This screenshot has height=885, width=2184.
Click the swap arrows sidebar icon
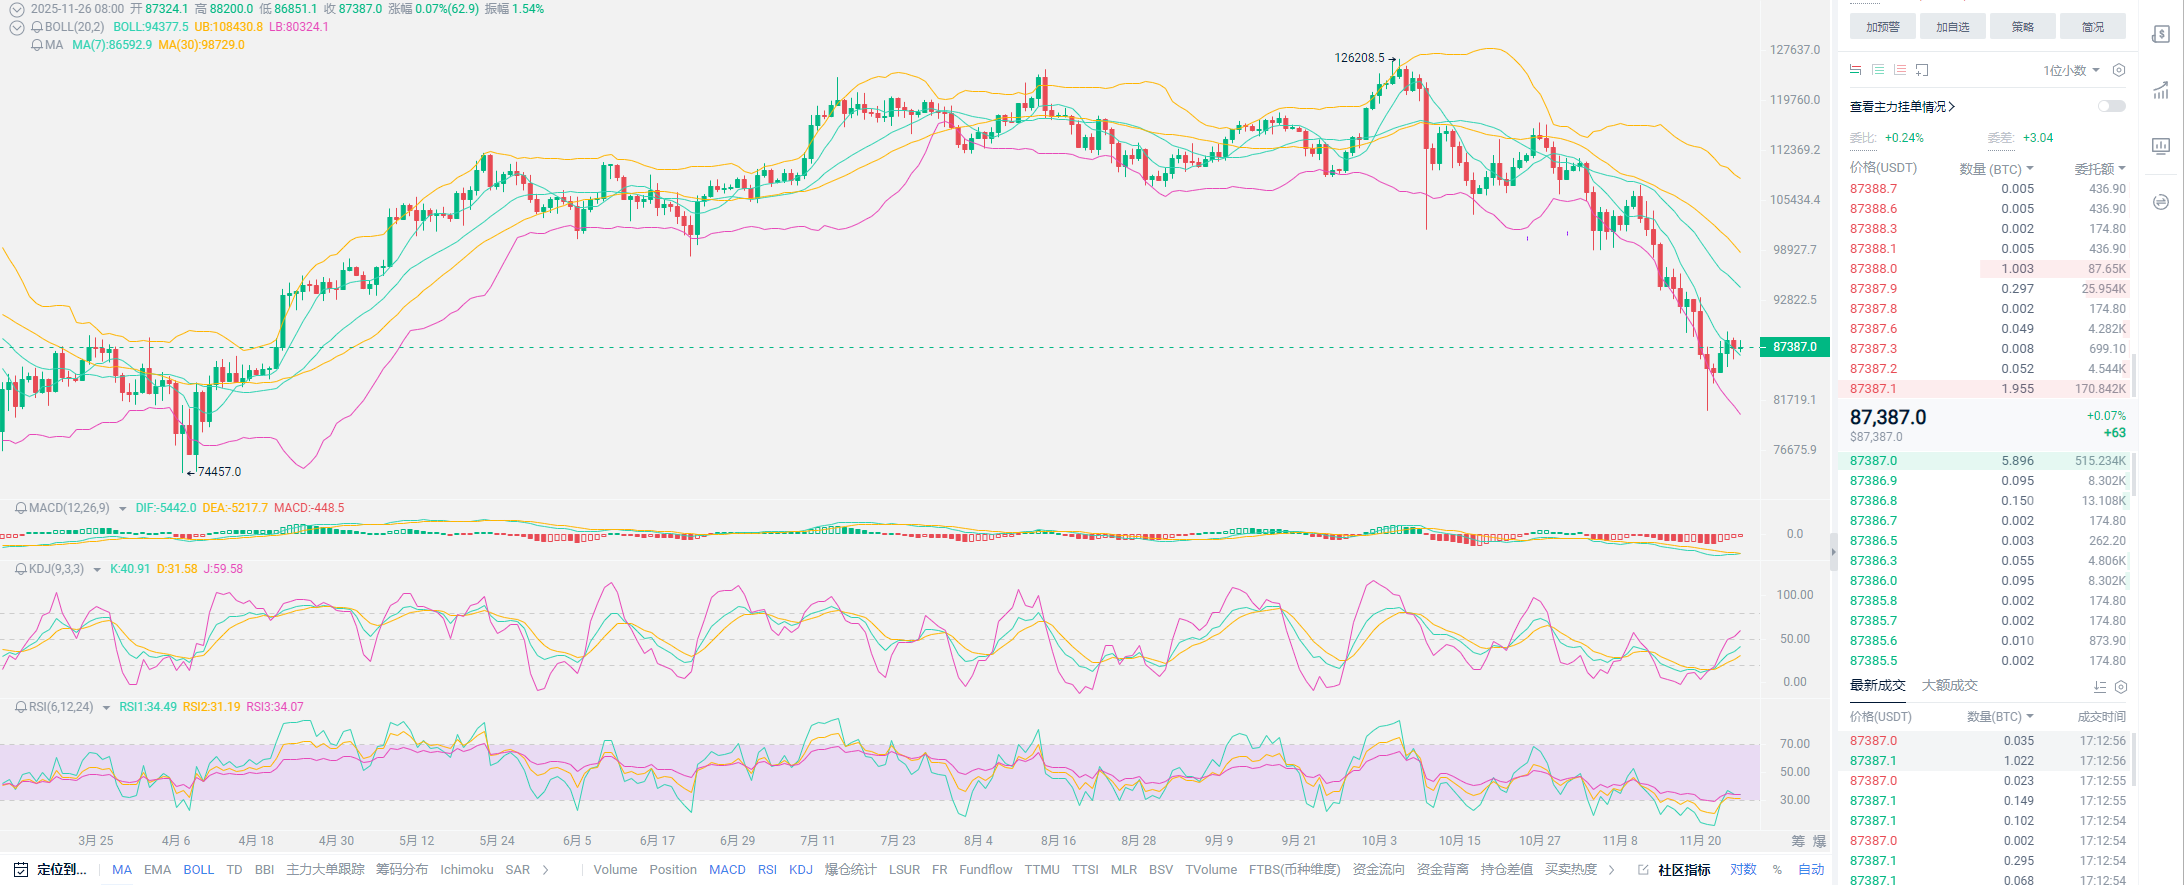tap(2160, 202)
